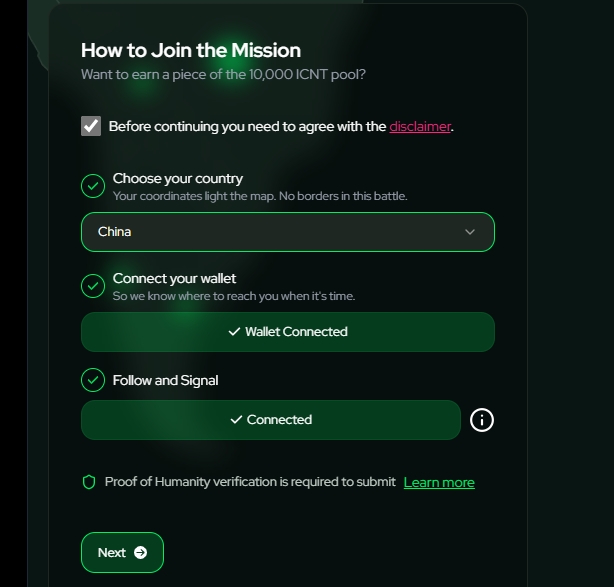Click the Next button
Image resolution: width=614 pixels, height=587 pixels.
[x=122, y=553]
